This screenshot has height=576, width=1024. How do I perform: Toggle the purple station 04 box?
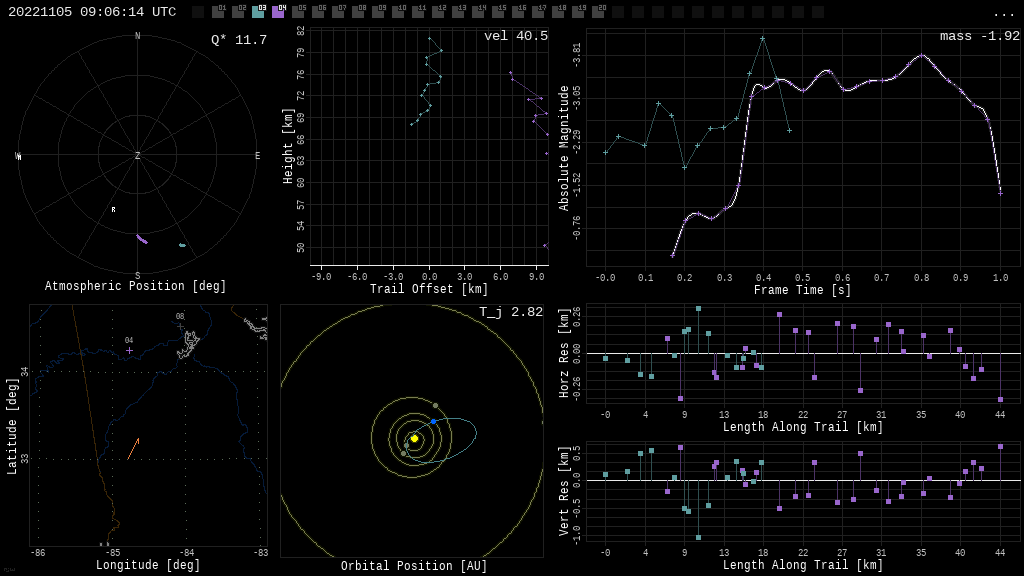(278, 12)
